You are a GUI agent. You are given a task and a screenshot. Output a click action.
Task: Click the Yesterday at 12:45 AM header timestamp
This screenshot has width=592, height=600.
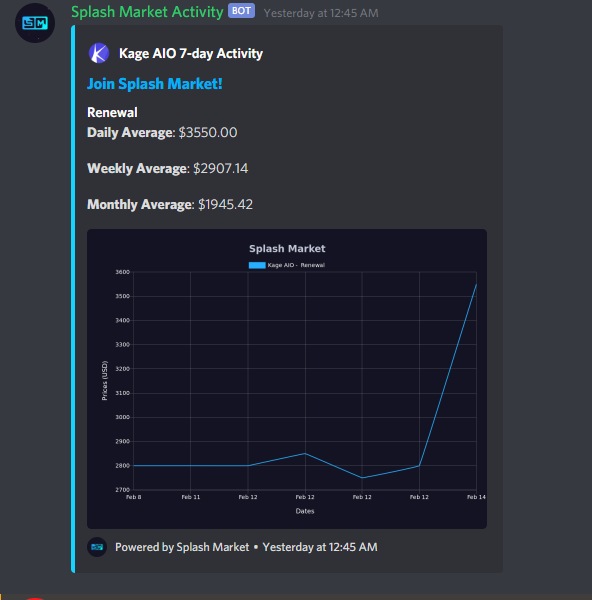pos(321,13)
